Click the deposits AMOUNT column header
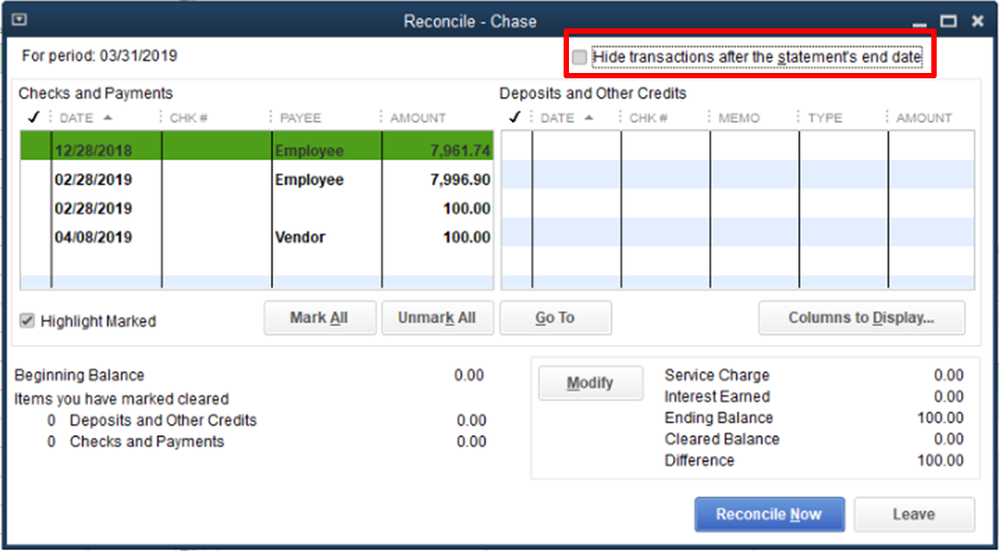 coord(924,118)
